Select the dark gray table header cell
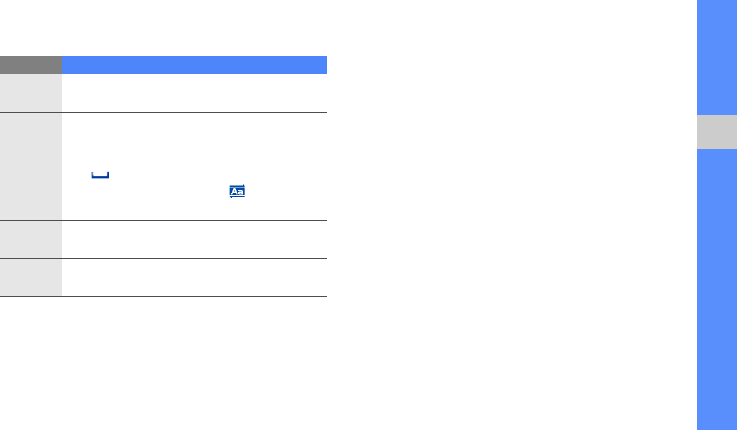 coord(30,65)
